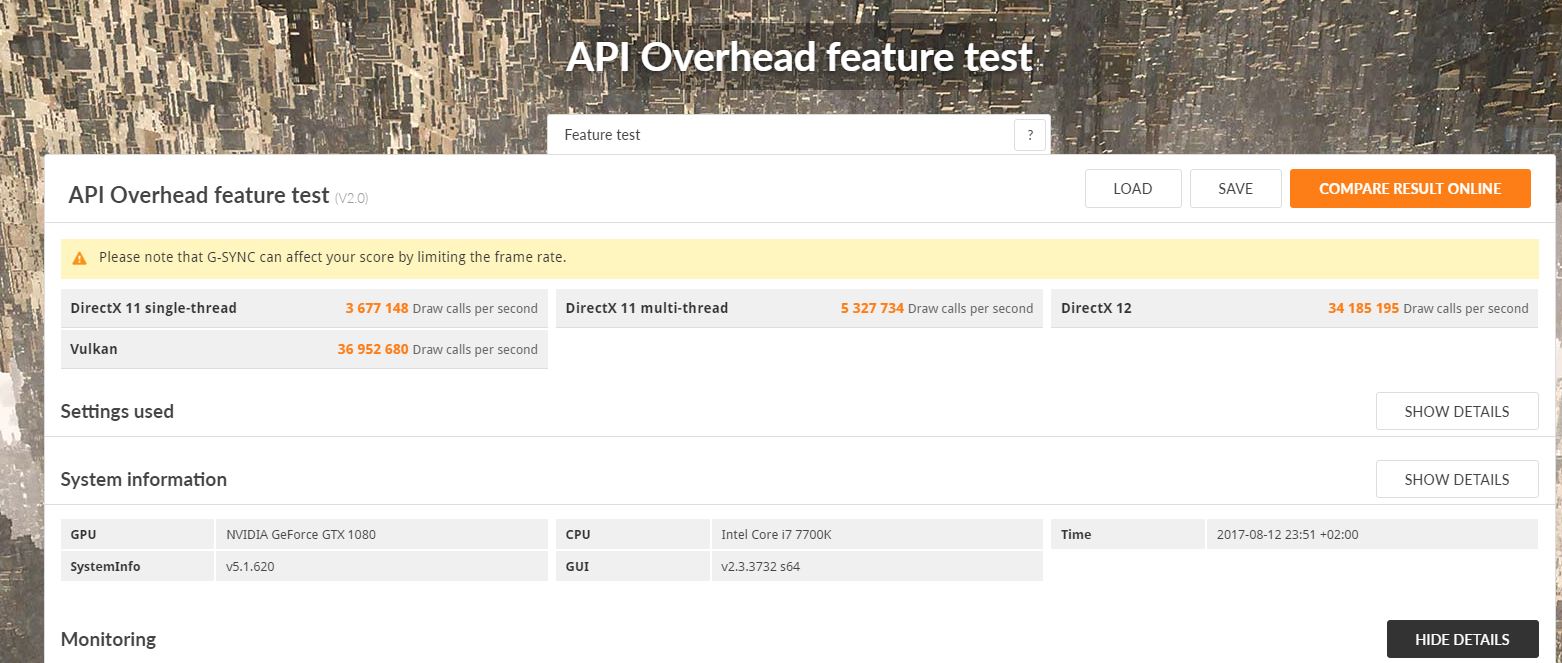Click the Intel Core i7 7700K CPU value
This screenshot has width=1562, height=663.
(x=776, y=534)
